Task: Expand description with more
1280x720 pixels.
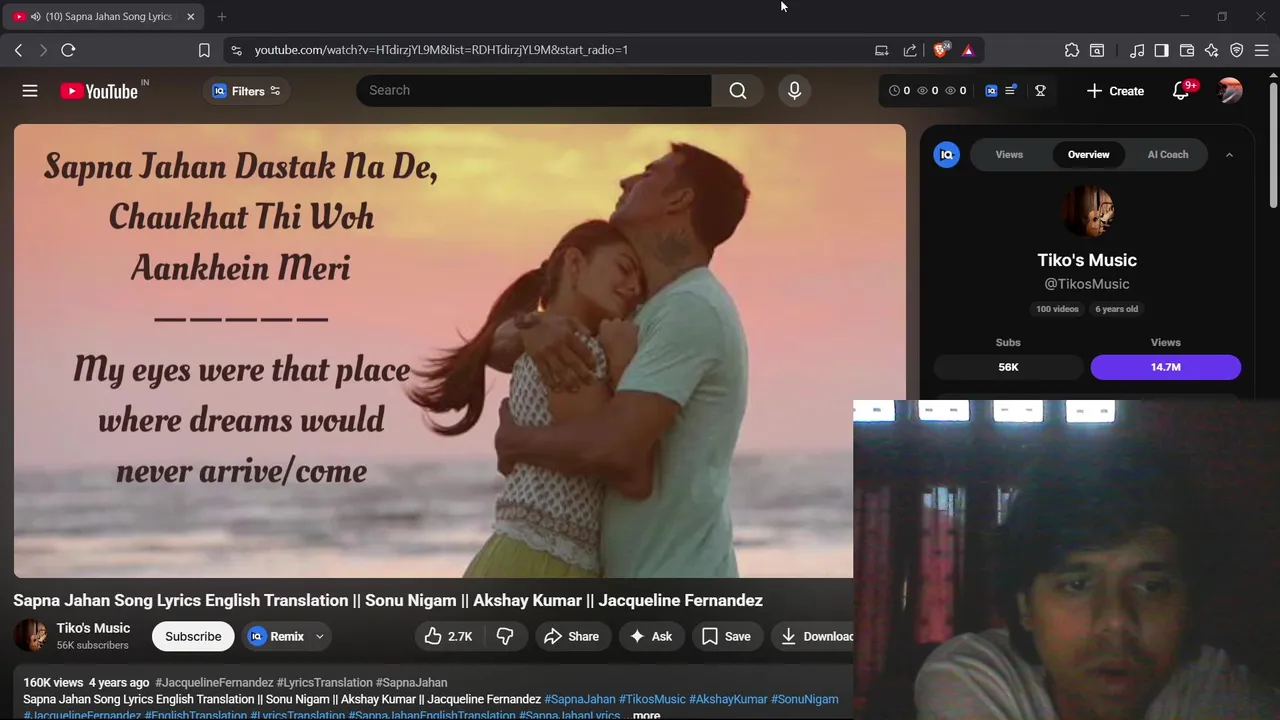Action: tap(646, 715)
